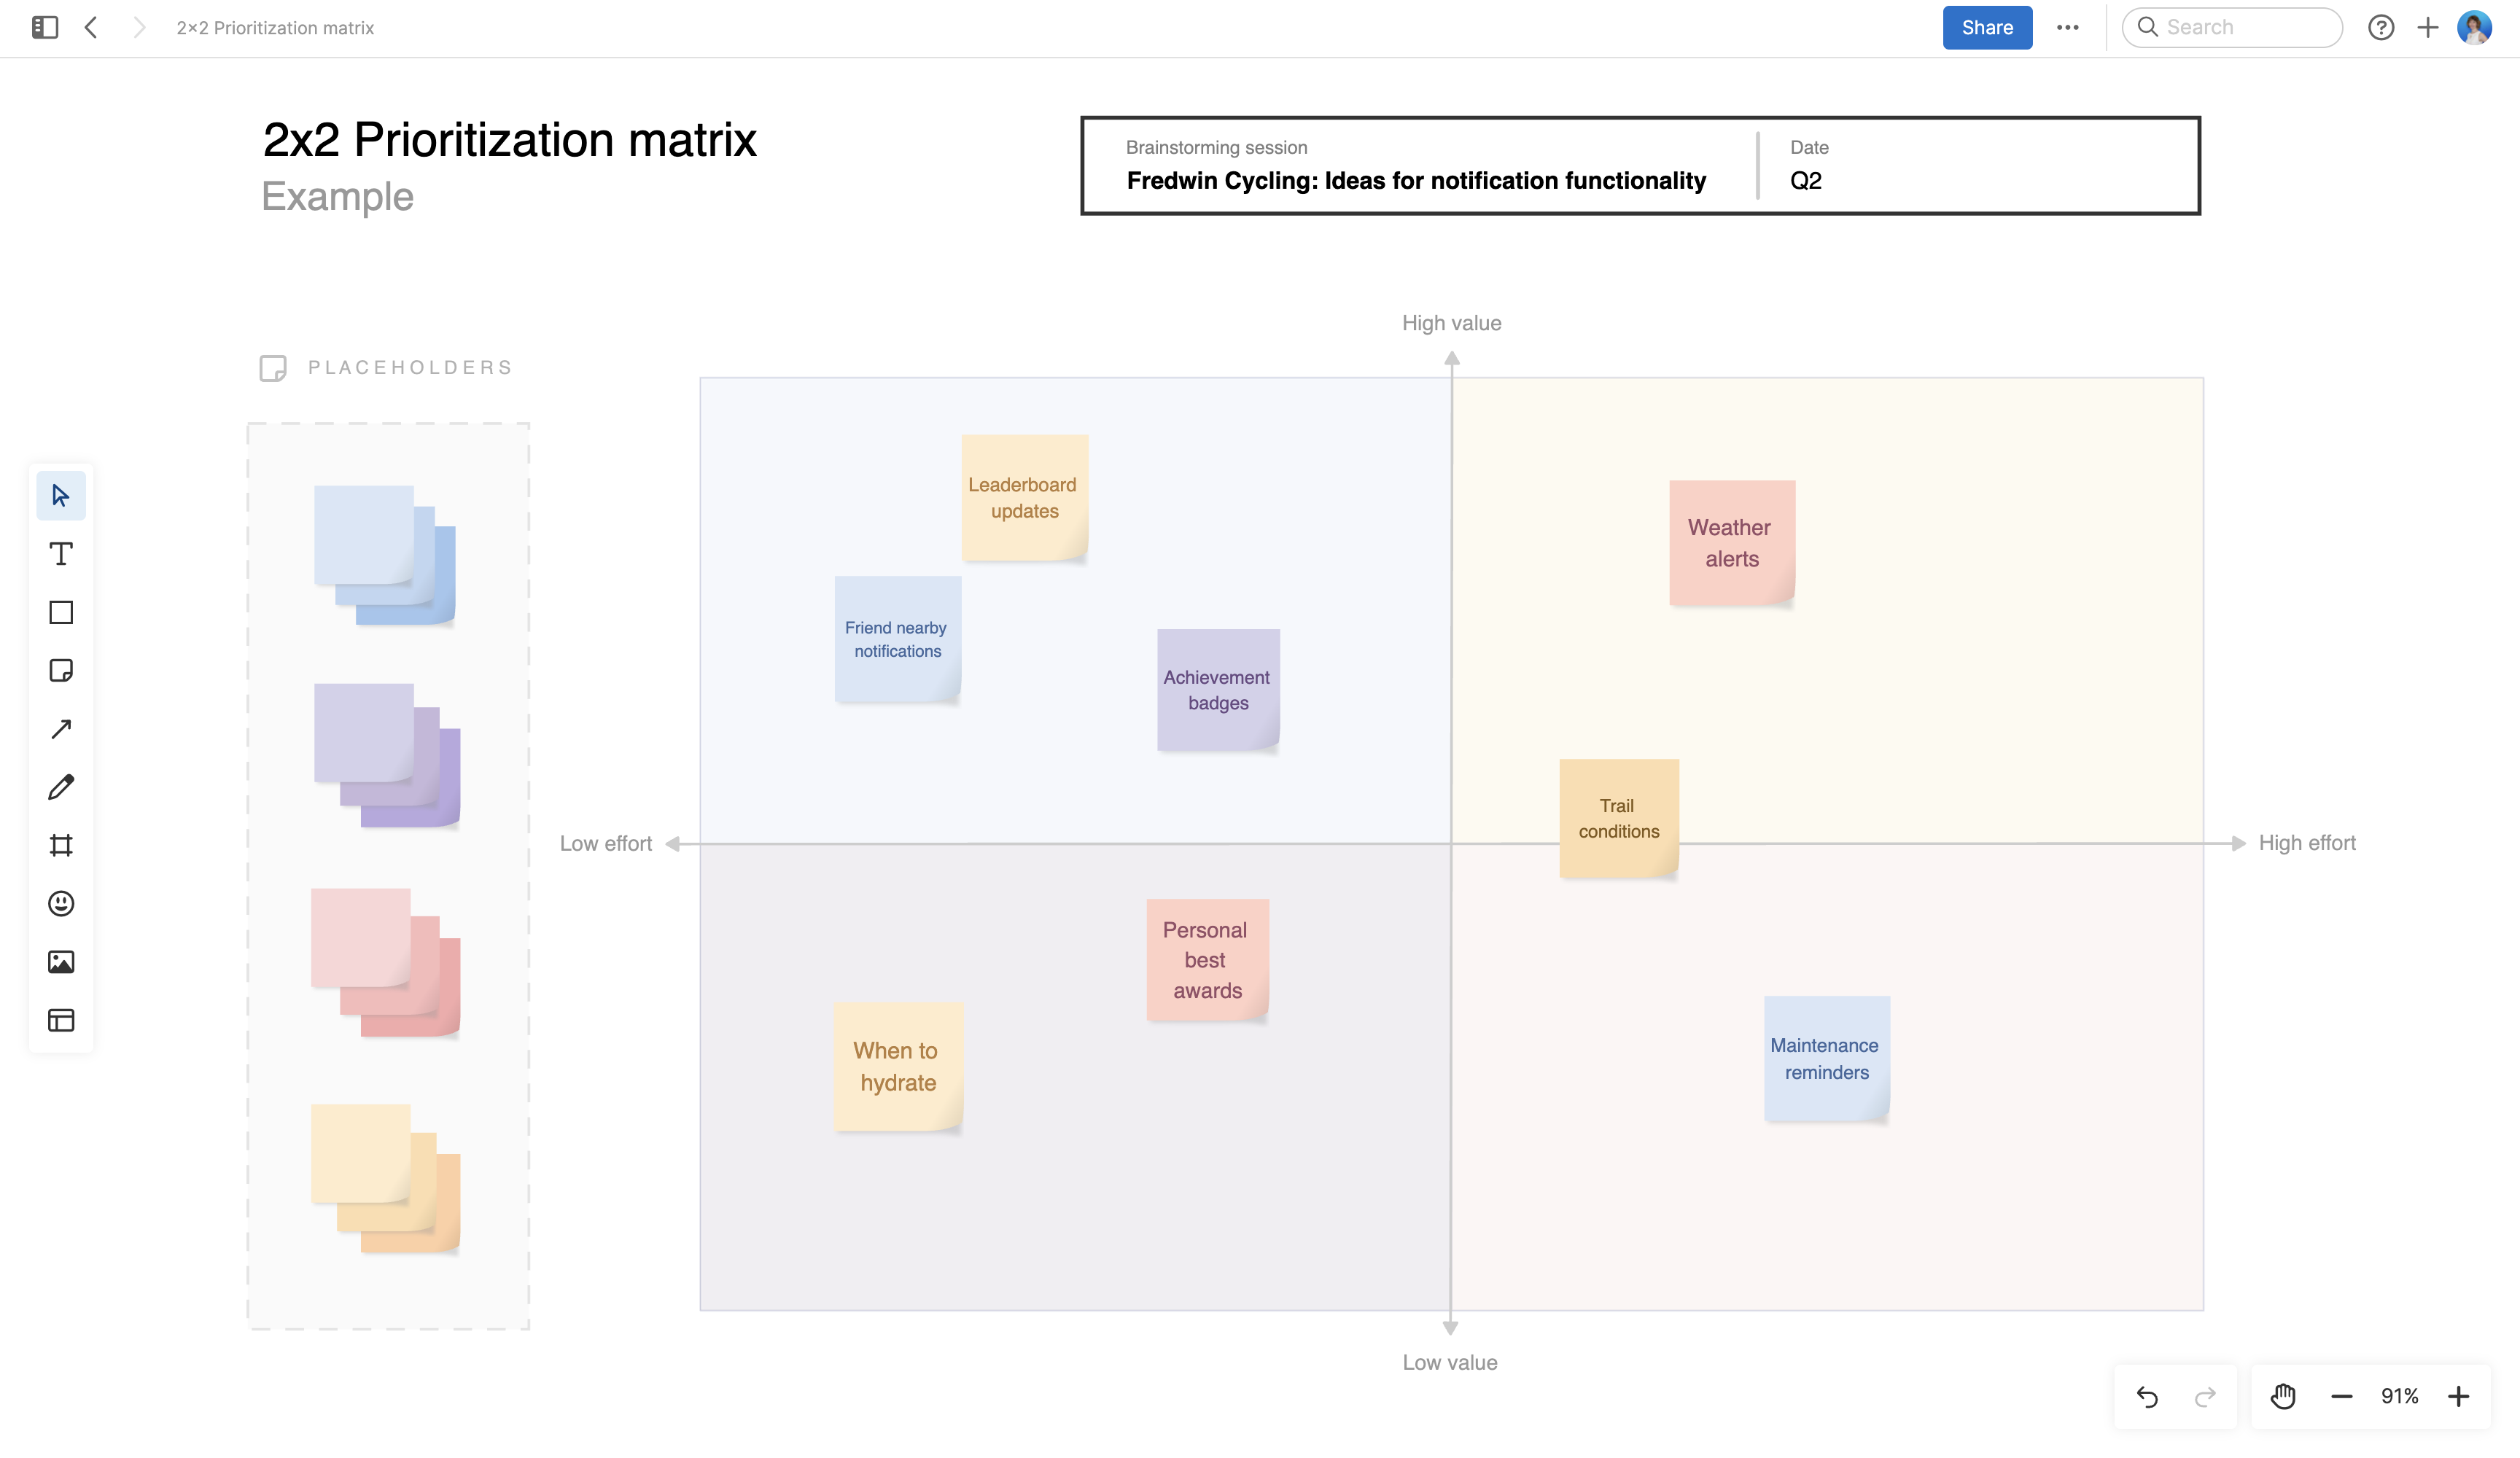
Task: Select the arrow connector tool
Action: (61, 728)
